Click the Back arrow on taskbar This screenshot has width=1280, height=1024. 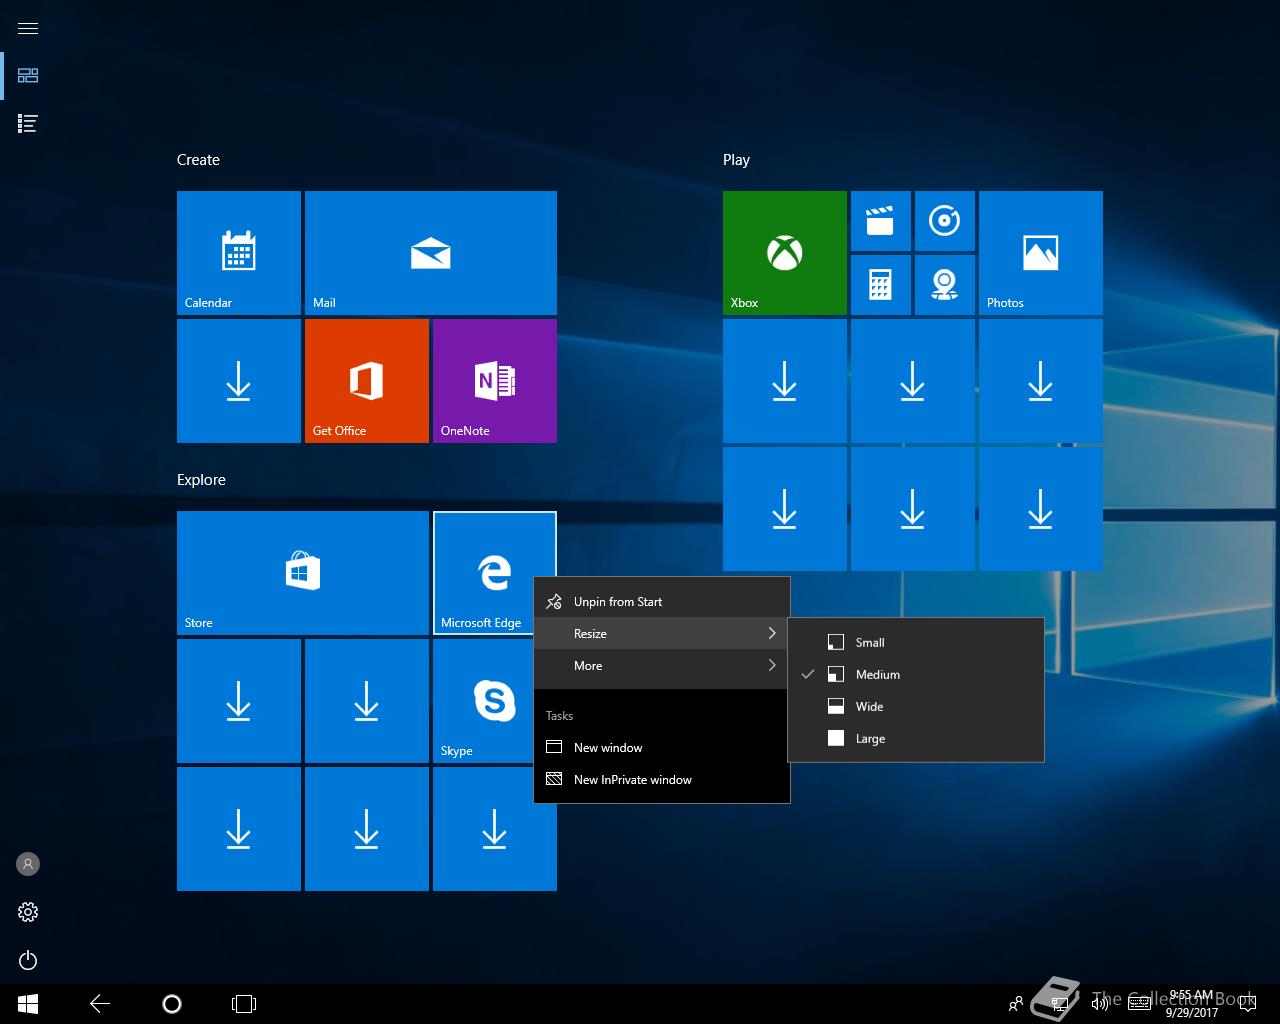(x=100, y=1004)
